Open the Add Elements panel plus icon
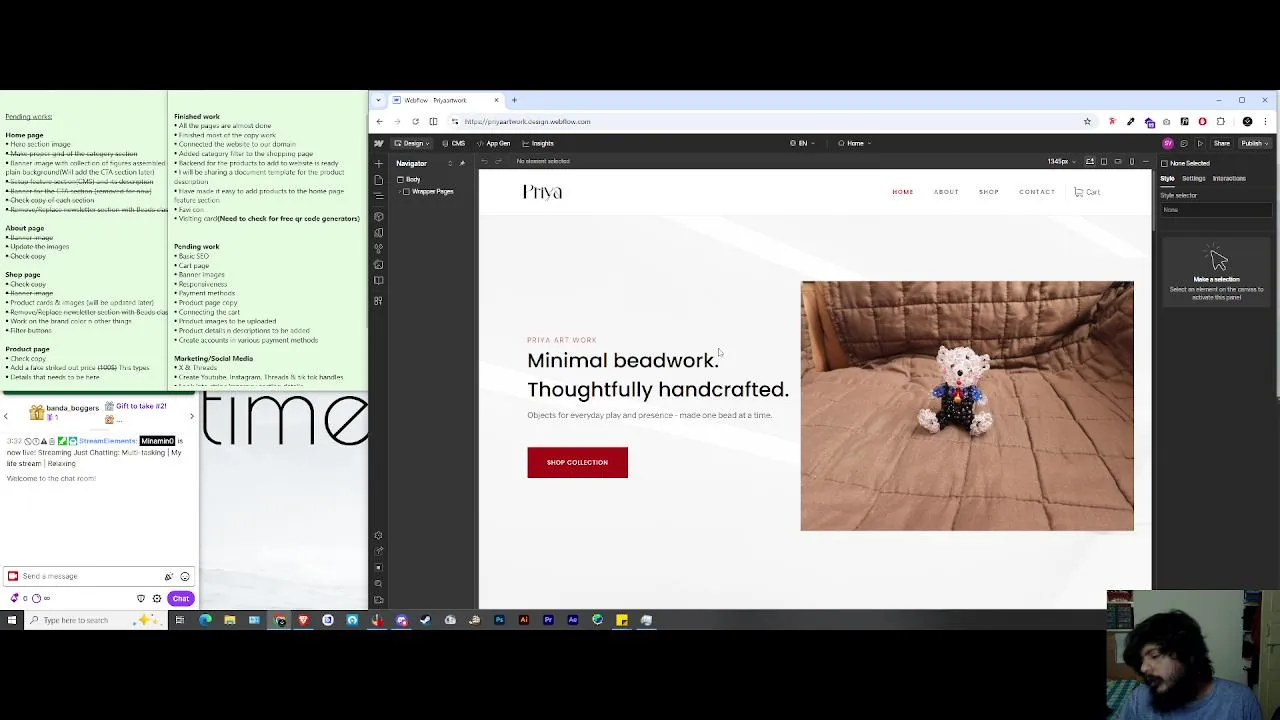The image size is (1280, 720). (378, 164)
